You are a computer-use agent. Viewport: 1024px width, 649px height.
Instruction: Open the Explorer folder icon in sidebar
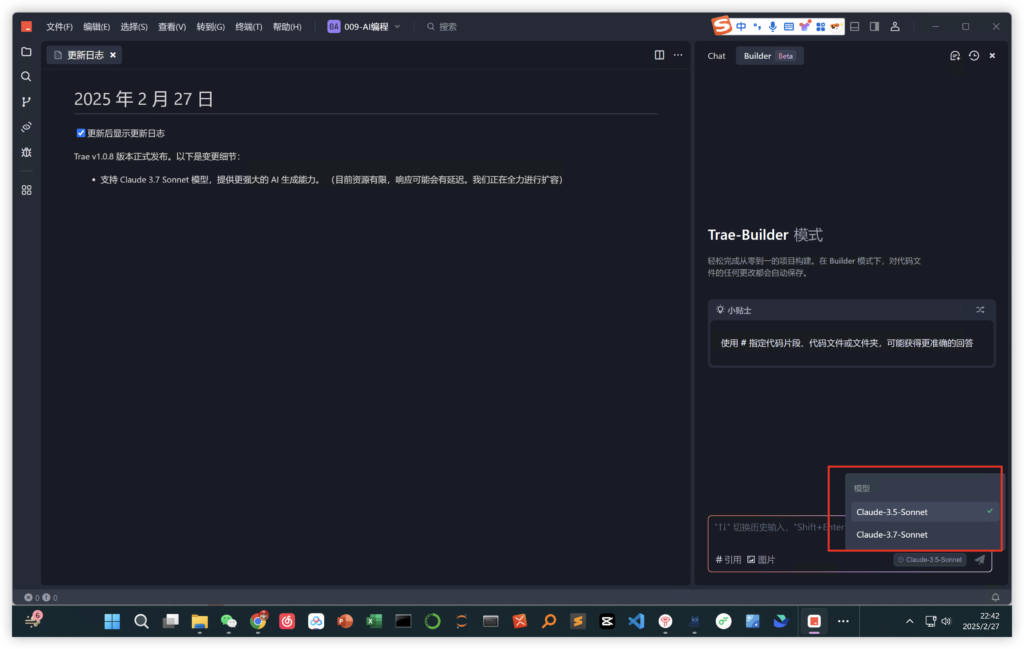coord(26,52)
